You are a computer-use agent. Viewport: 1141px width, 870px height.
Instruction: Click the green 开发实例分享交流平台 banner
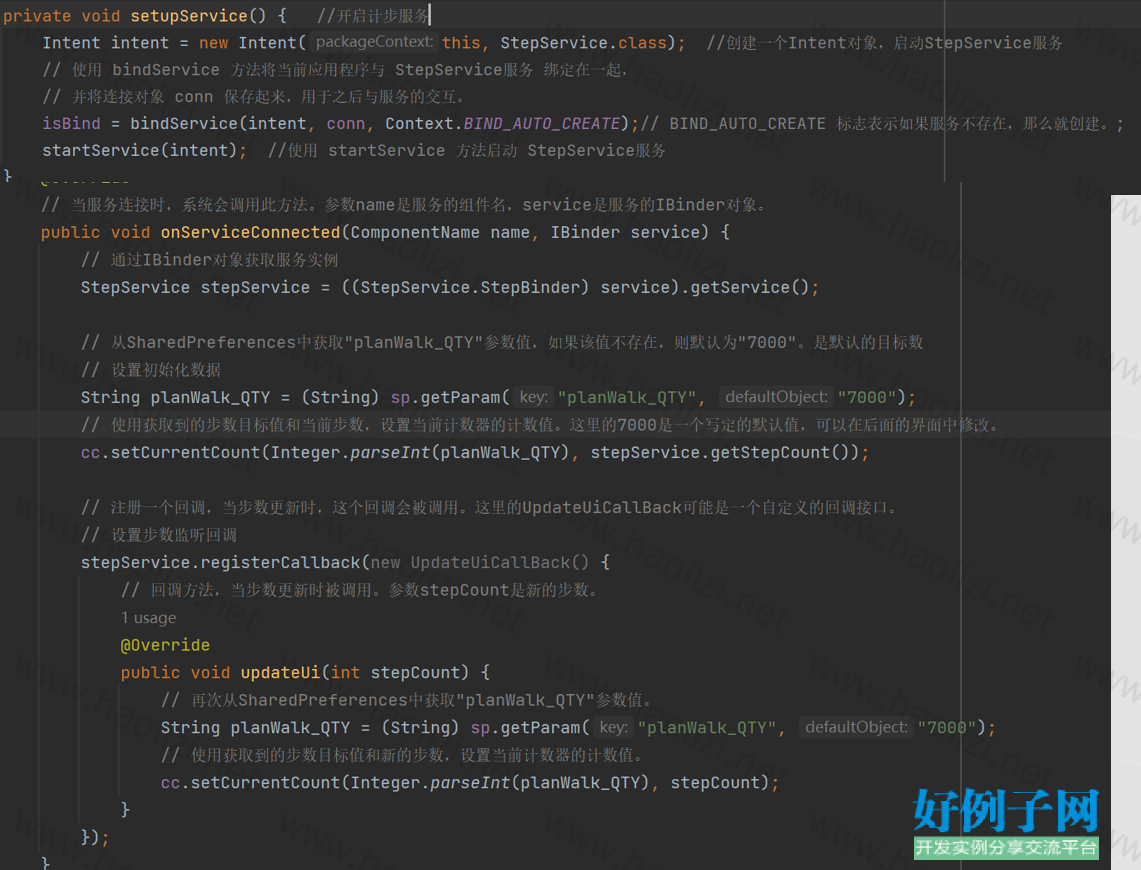pyautogui.click(x=1006, y=848)
